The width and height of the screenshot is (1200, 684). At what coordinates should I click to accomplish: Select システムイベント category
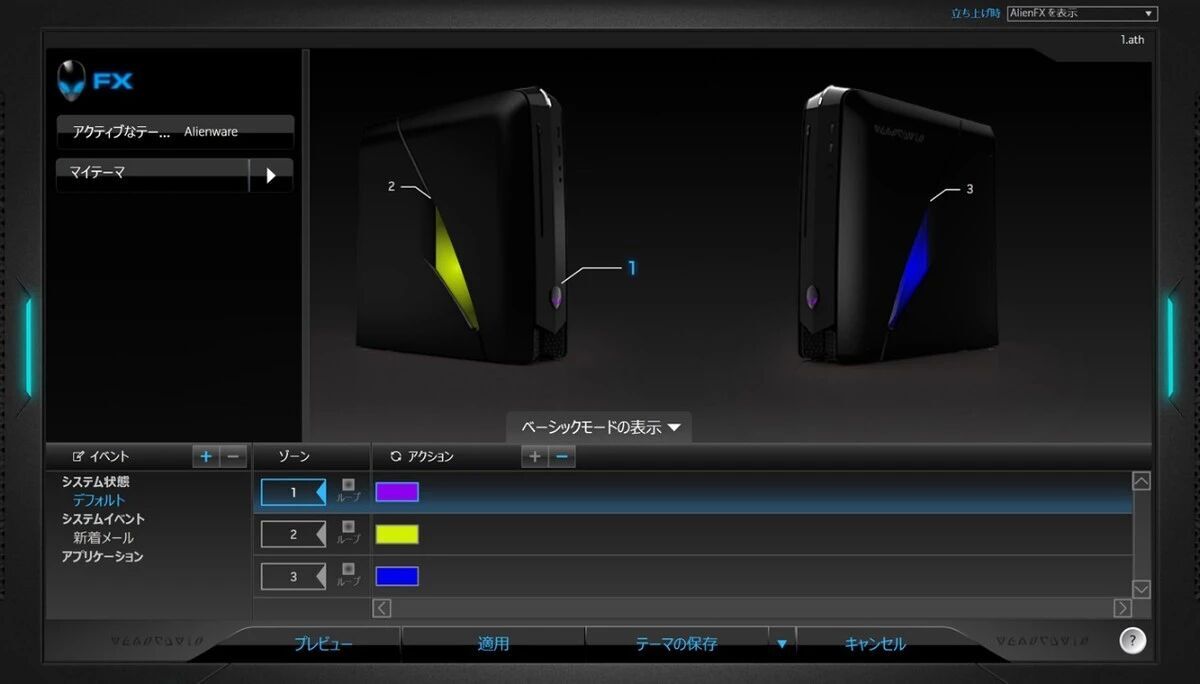(x=103, y=519)
